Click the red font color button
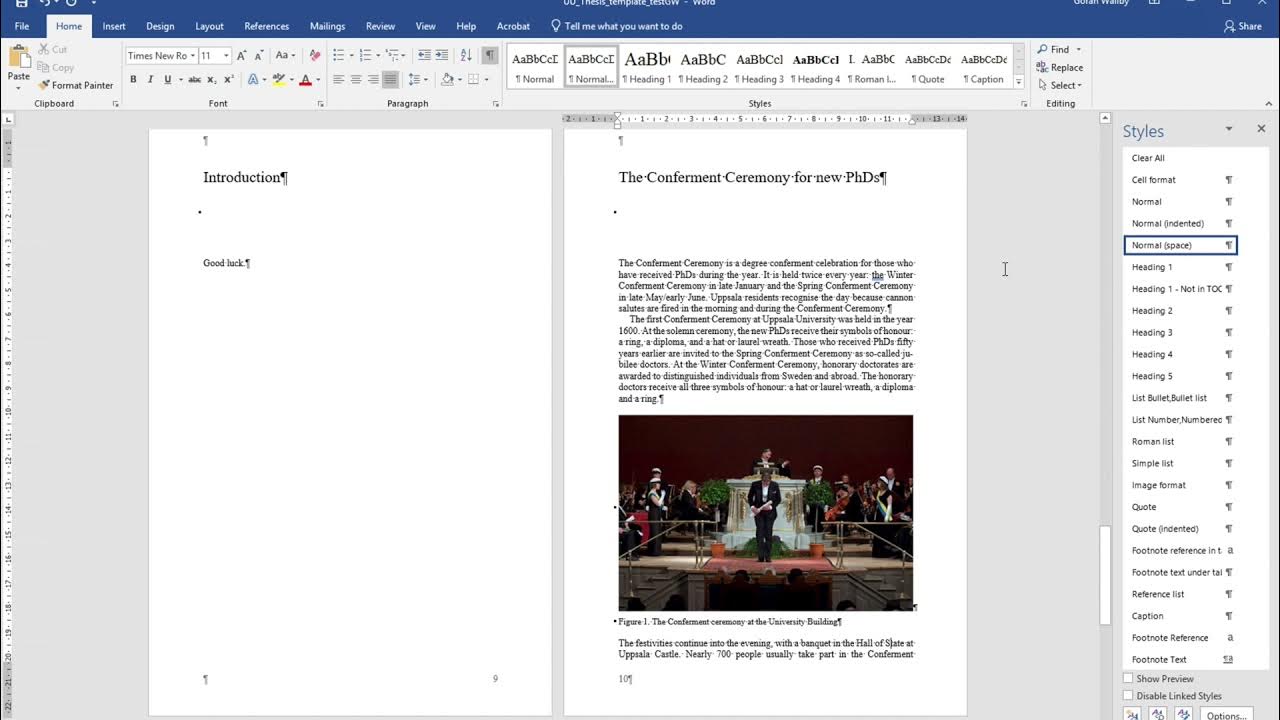Viewport: 1280px width, 720px height. click(x=305, y=79)
